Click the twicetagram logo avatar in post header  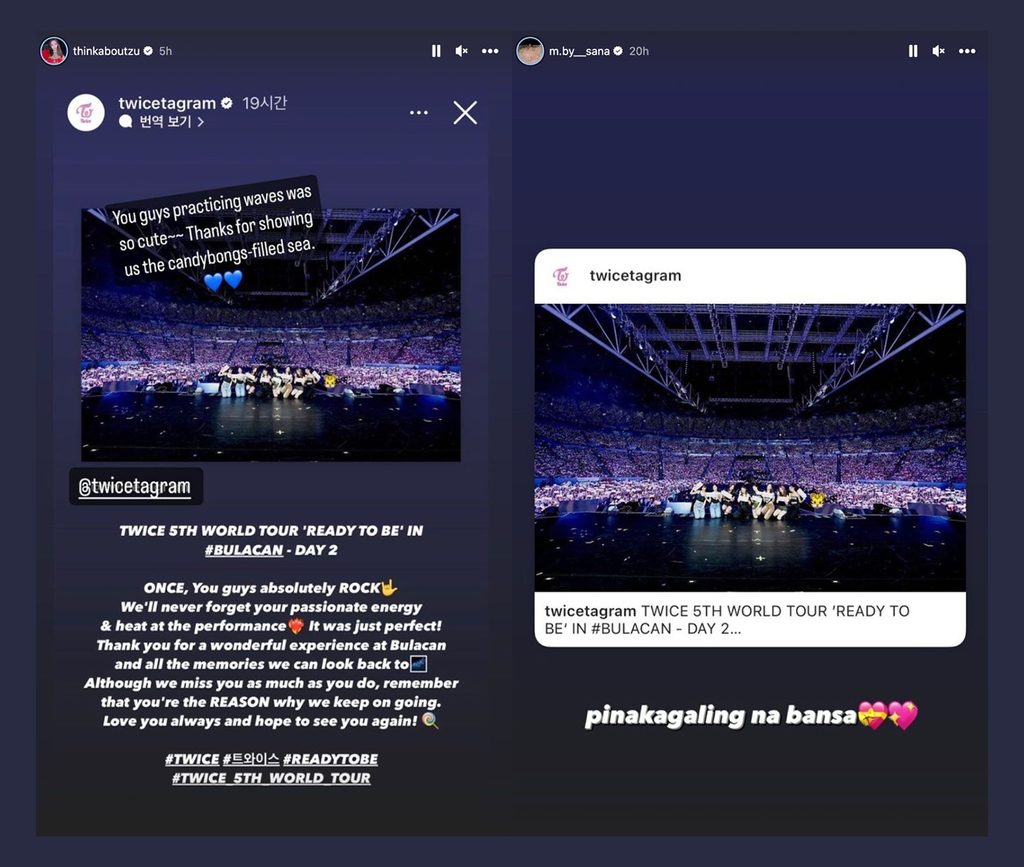[86, 112]
